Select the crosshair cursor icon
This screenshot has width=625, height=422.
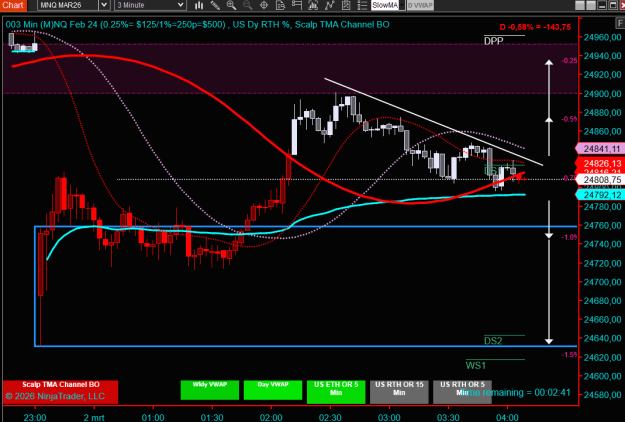(x=264, y=5)
